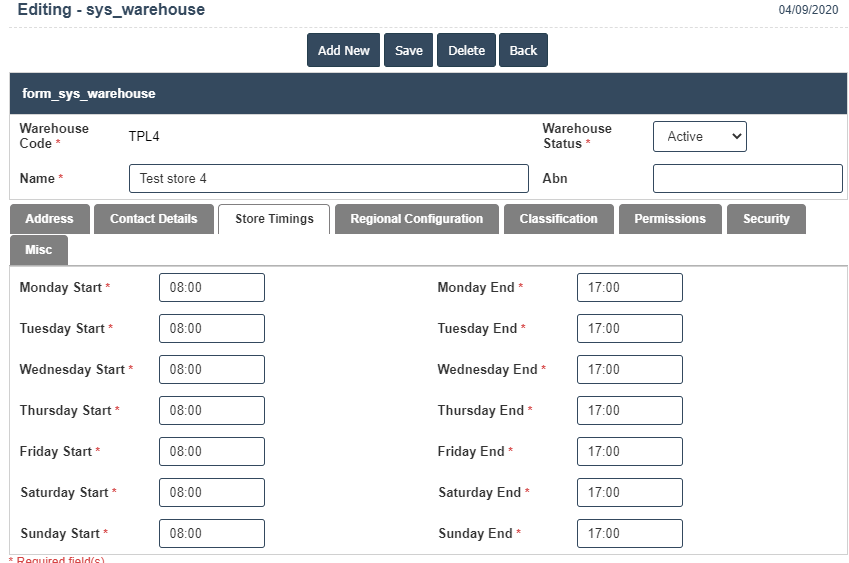This screenshot has width=849, height=563.
Task: Save the warehouse form
Action: pyautogui.click(x=408, y=51)
